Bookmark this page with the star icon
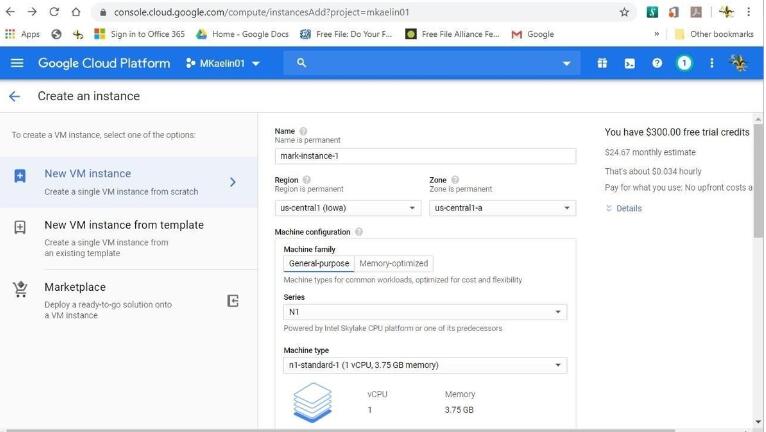This screenshot has height=432, width=766. 624,12
